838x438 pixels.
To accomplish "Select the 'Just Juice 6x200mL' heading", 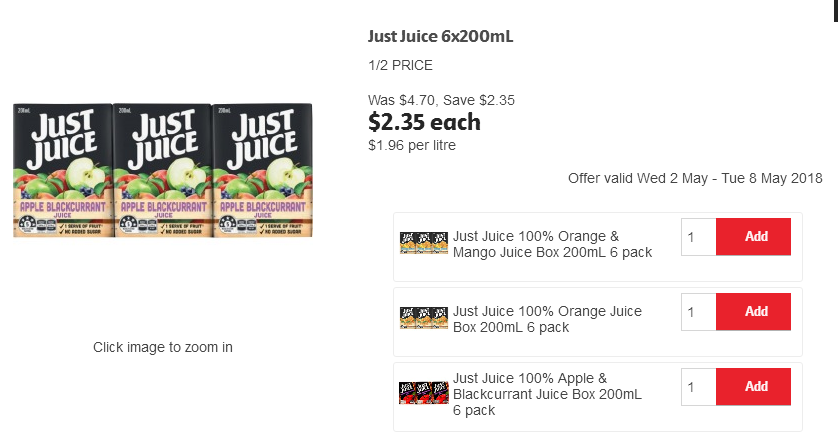I will click(440, 36).
